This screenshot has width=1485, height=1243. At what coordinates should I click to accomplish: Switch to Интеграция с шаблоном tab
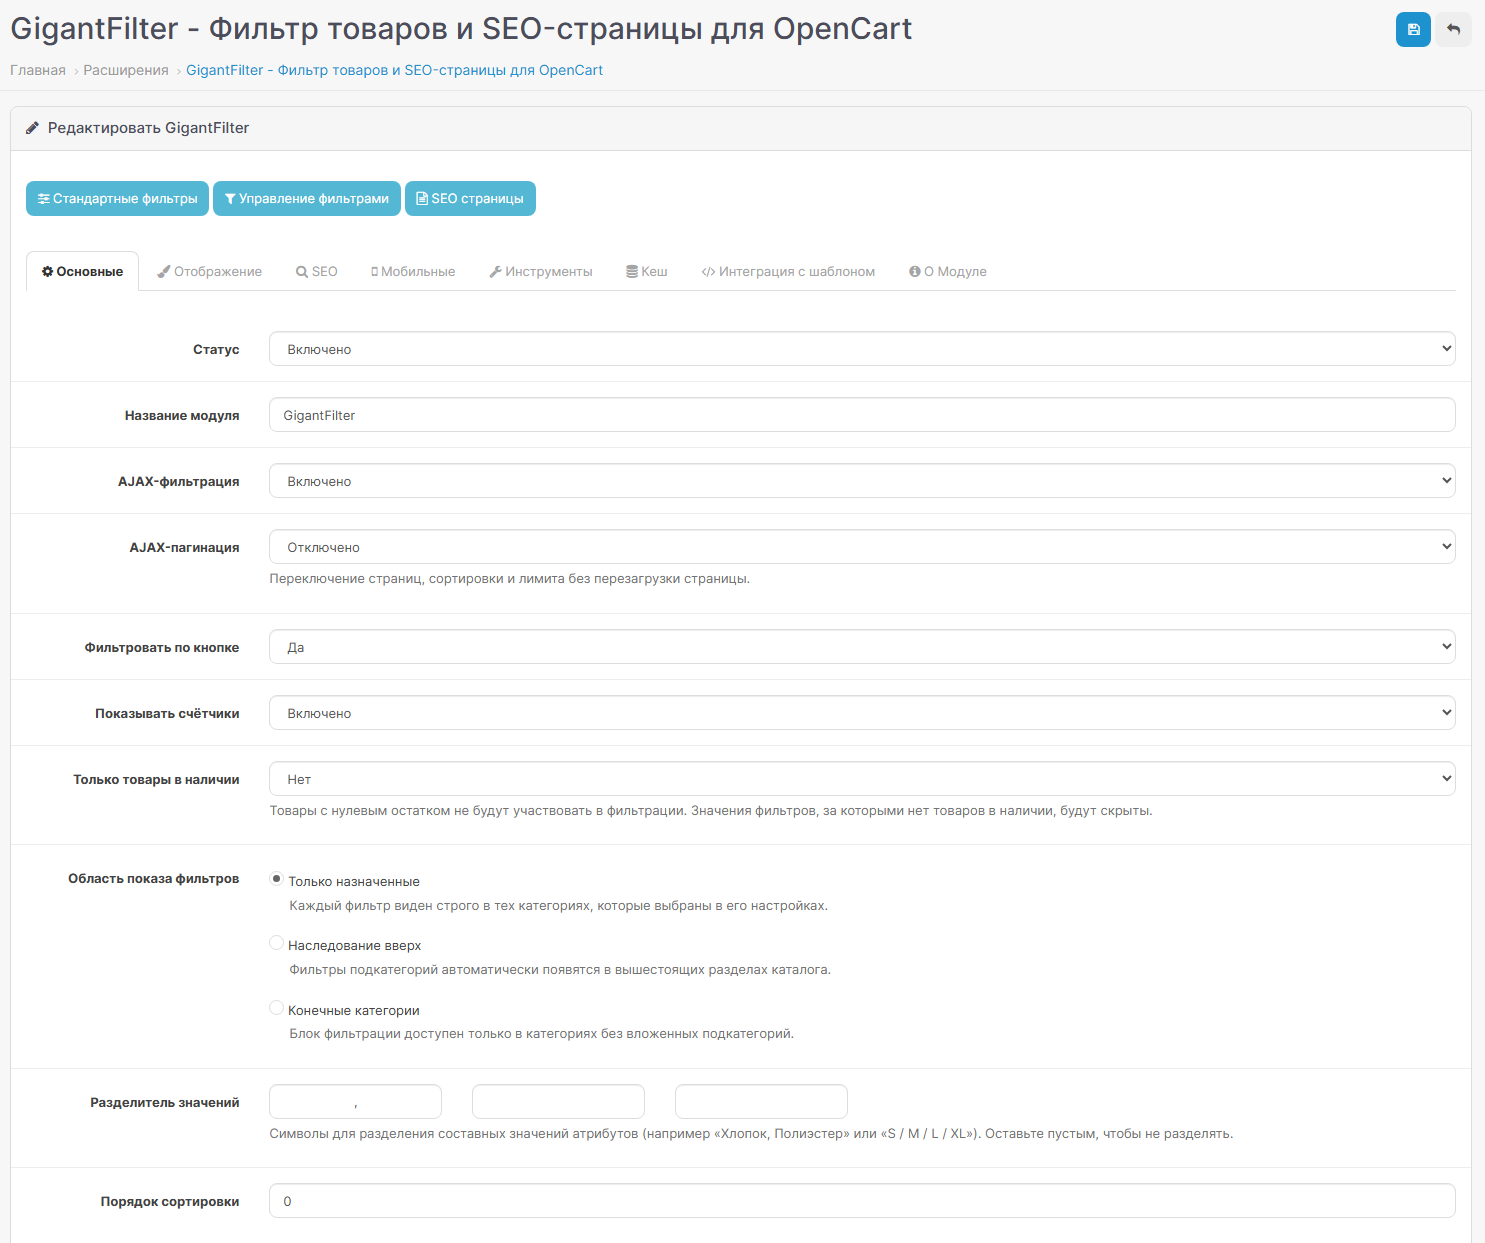pyautogui.click(x=788, y=271)
